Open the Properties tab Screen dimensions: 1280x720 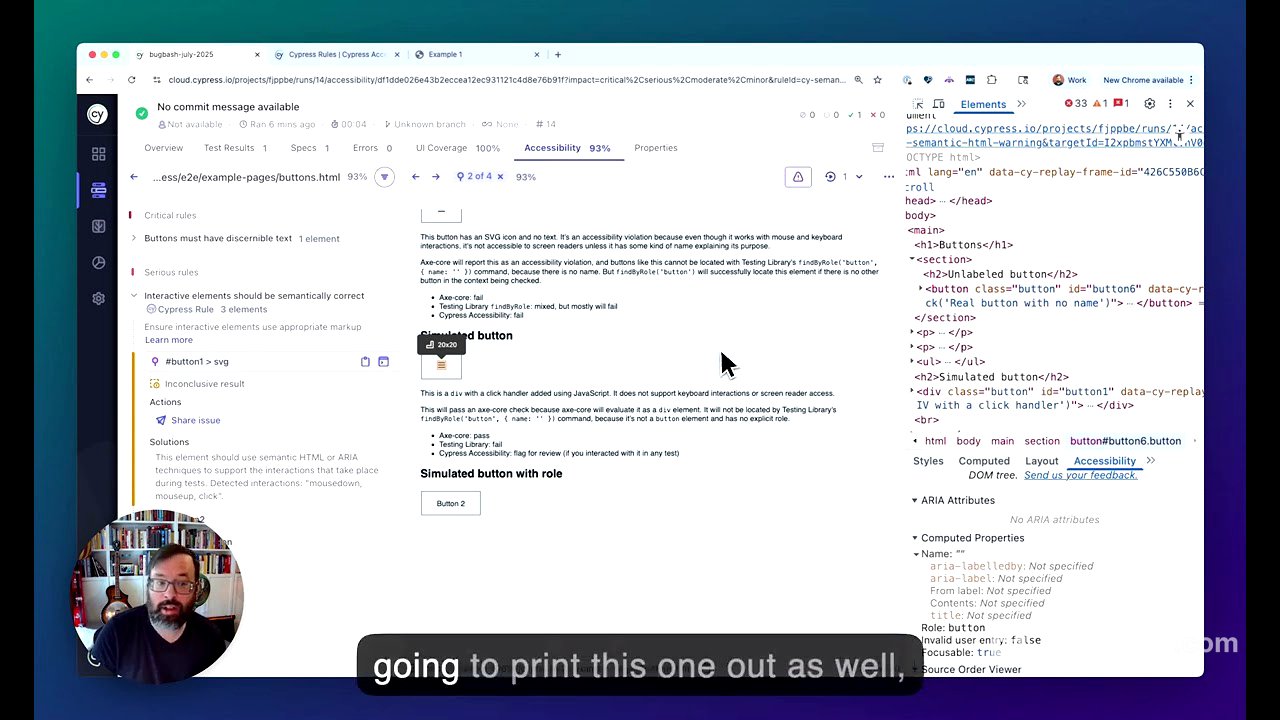tap(656, 148)
